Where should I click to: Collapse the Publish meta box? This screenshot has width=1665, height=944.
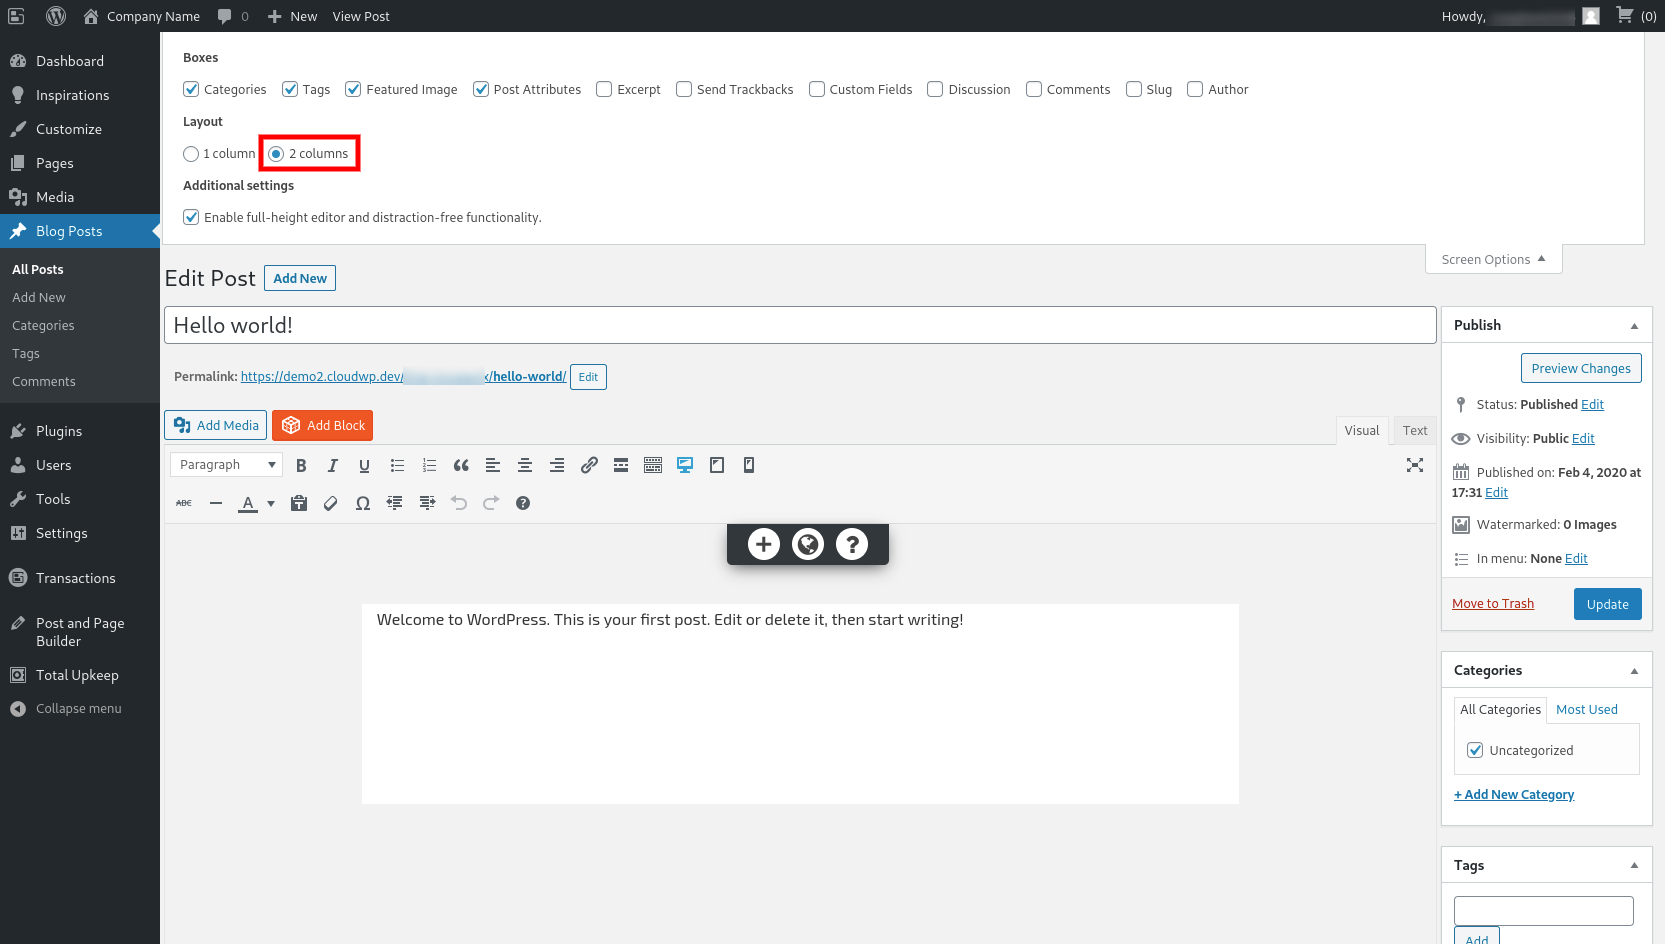tap(1634, 326)
